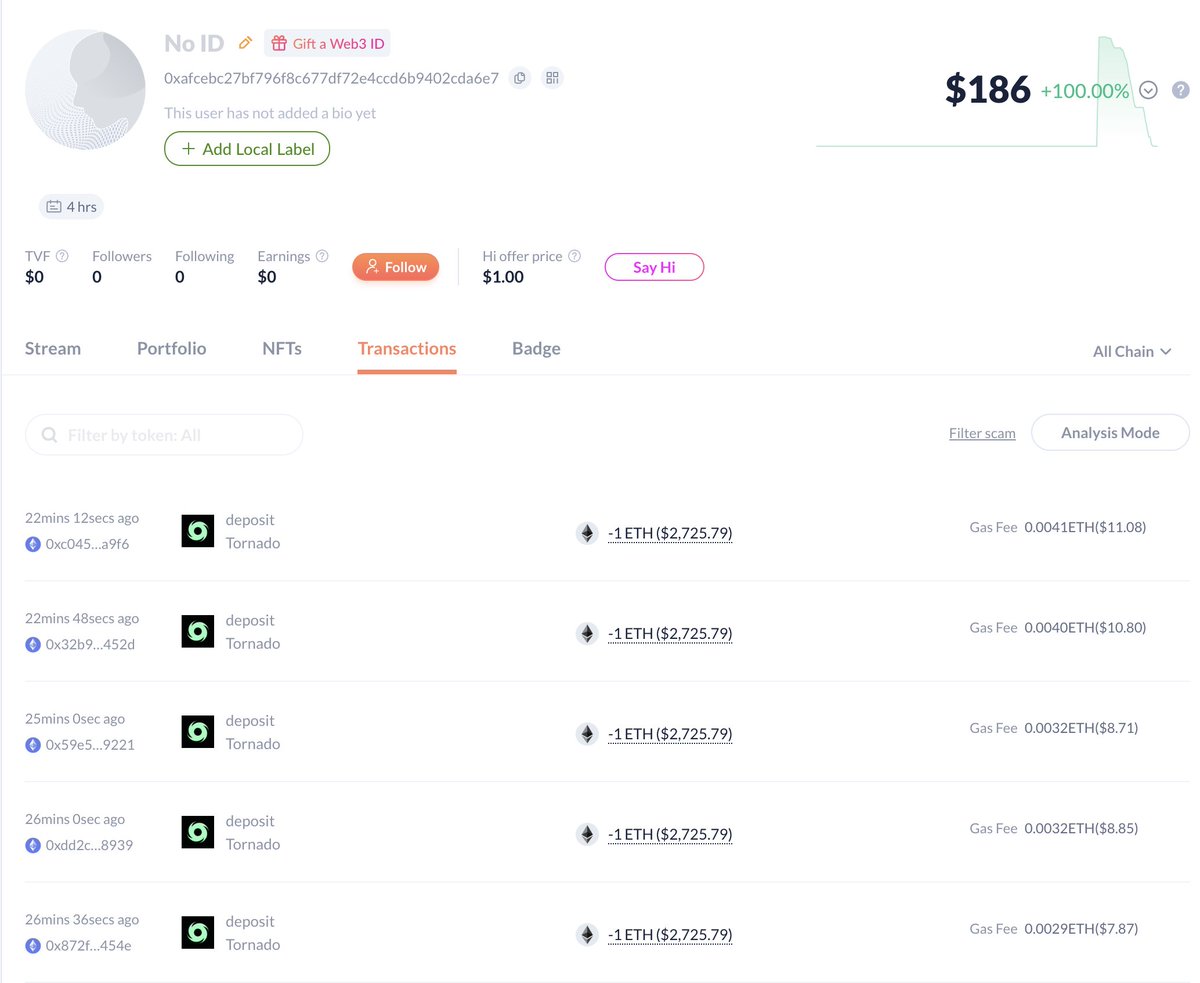This screenshot has width=1200, height=983.
Task: Enable Analysis Mode
Action: point(1110,433)
